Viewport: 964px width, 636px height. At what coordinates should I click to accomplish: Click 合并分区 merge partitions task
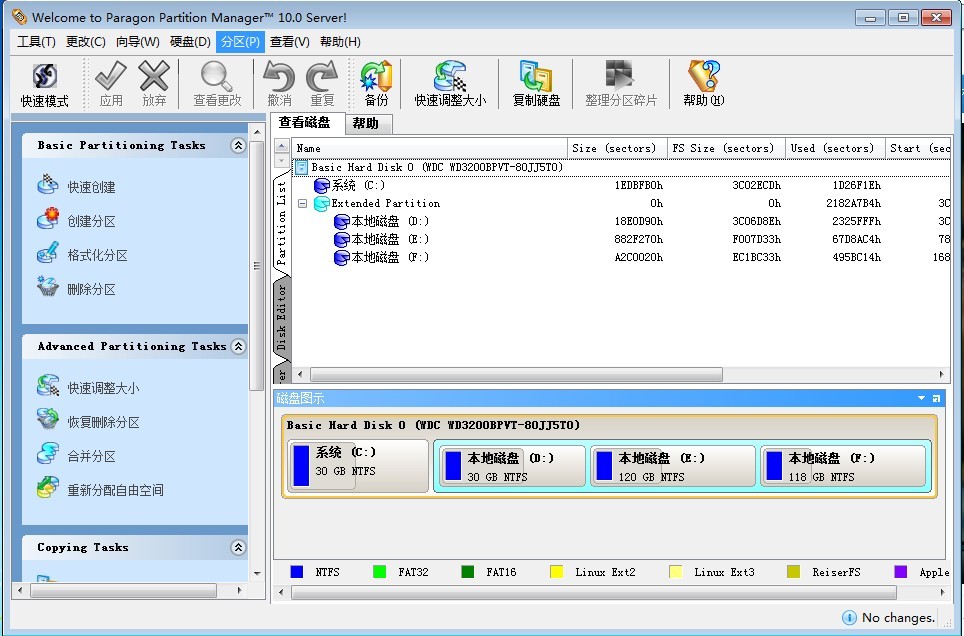click(x=91, y=456)
